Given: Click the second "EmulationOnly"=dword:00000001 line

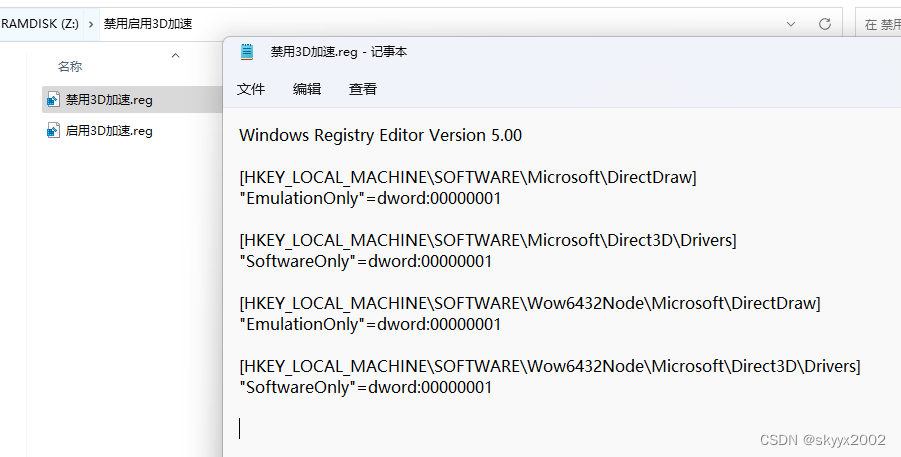Looking at the screenshot, I should [x=370, y=324].
